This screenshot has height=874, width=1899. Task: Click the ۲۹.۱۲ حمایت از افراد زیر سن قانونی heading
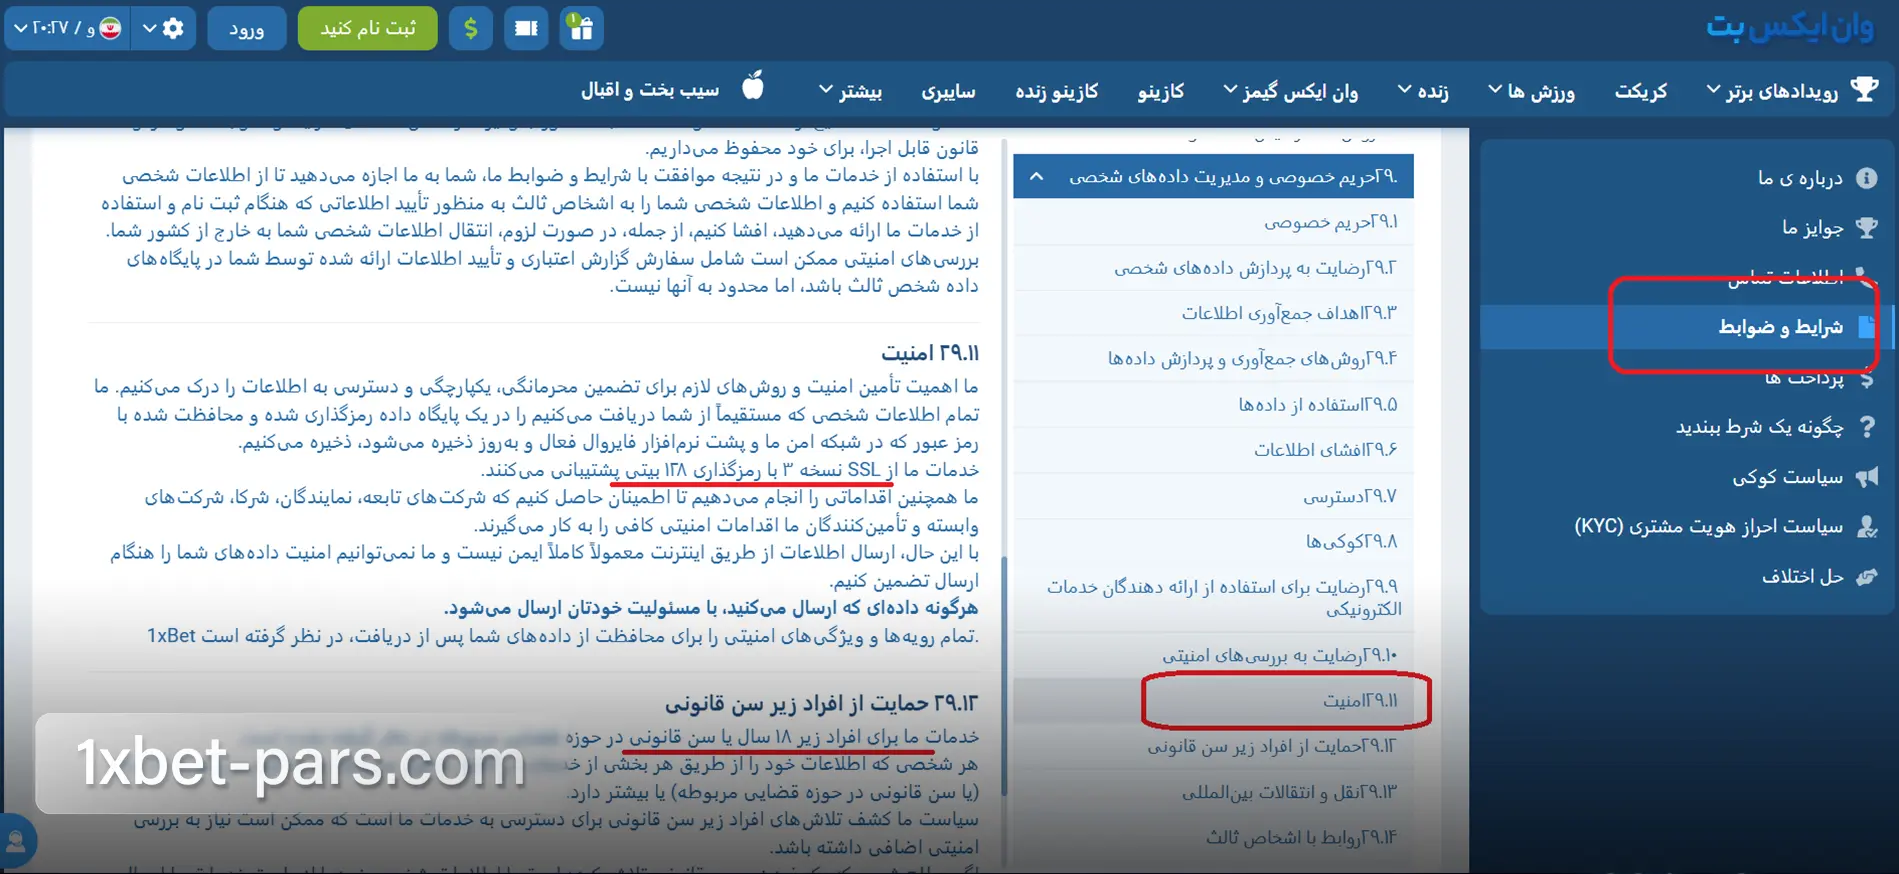(x=822, y=703)
